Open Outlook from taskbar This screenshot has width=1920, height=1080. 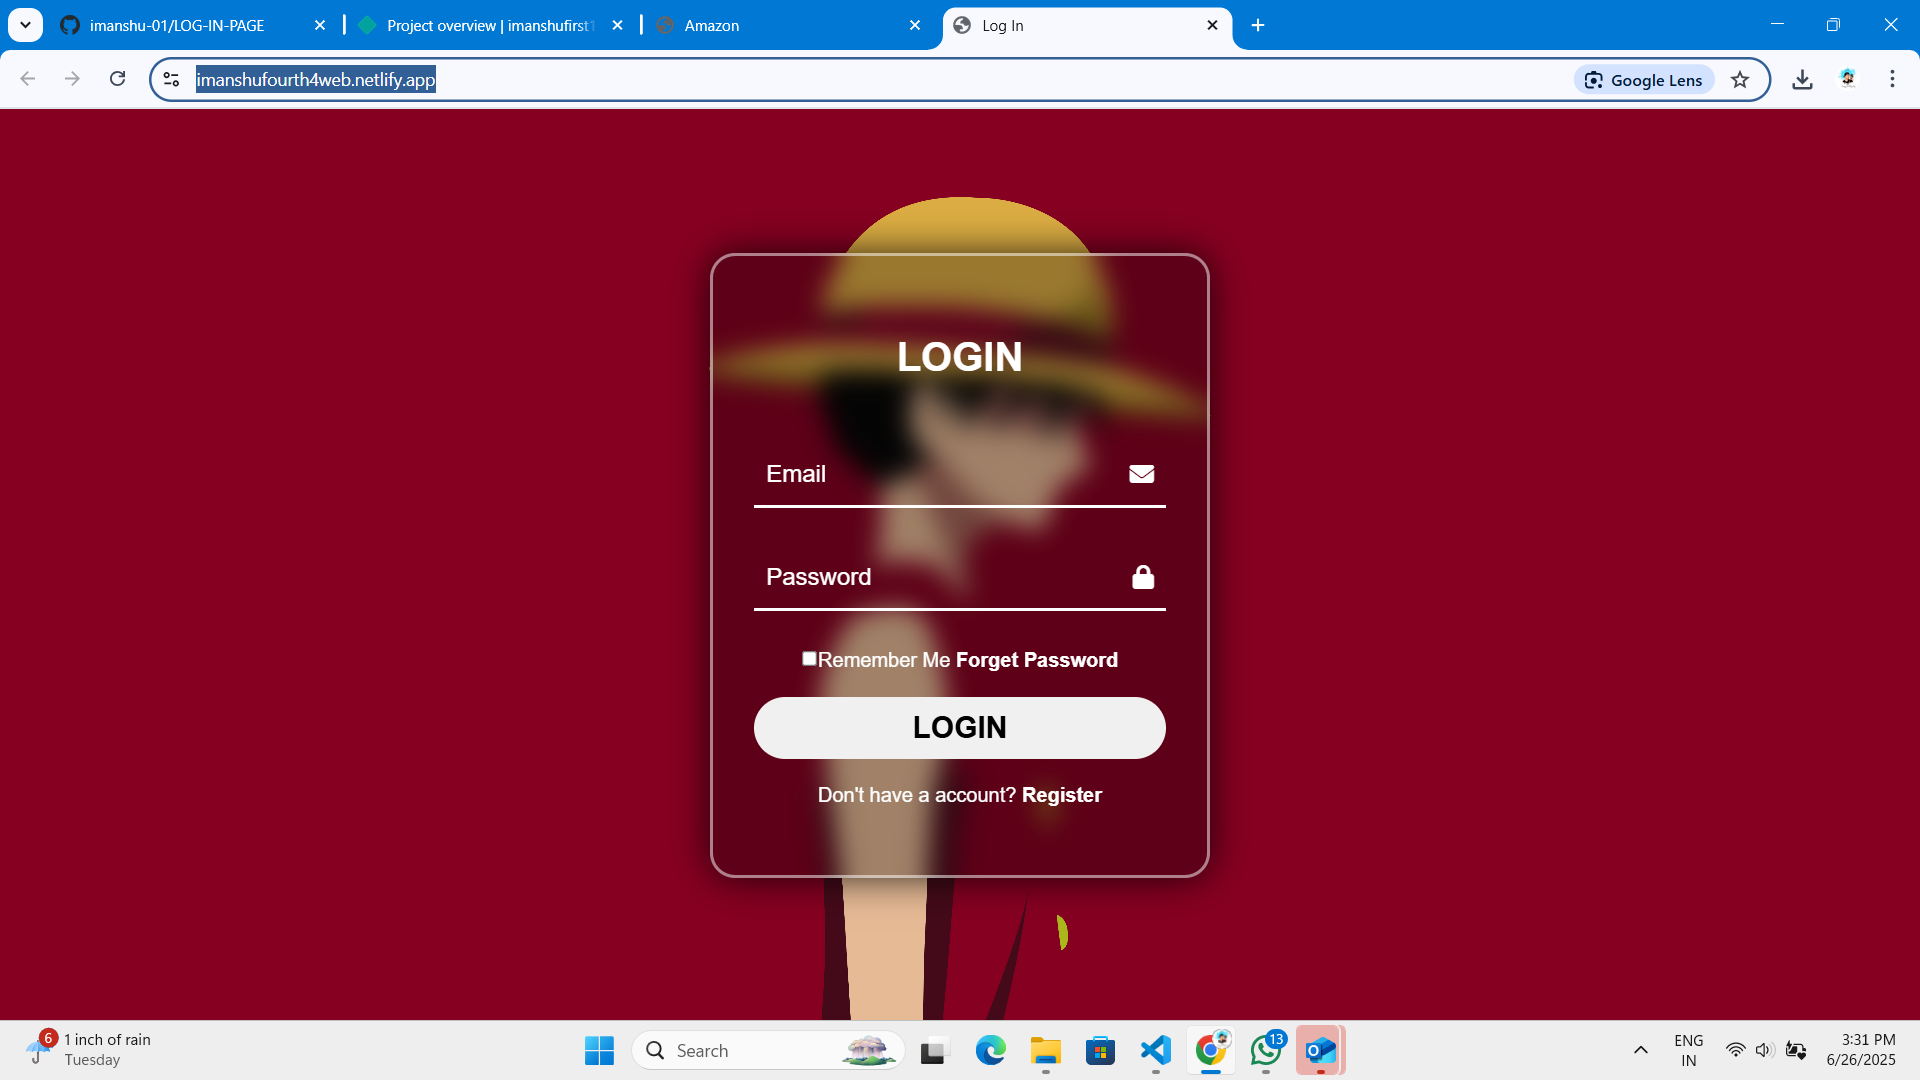(1321, 1051)
